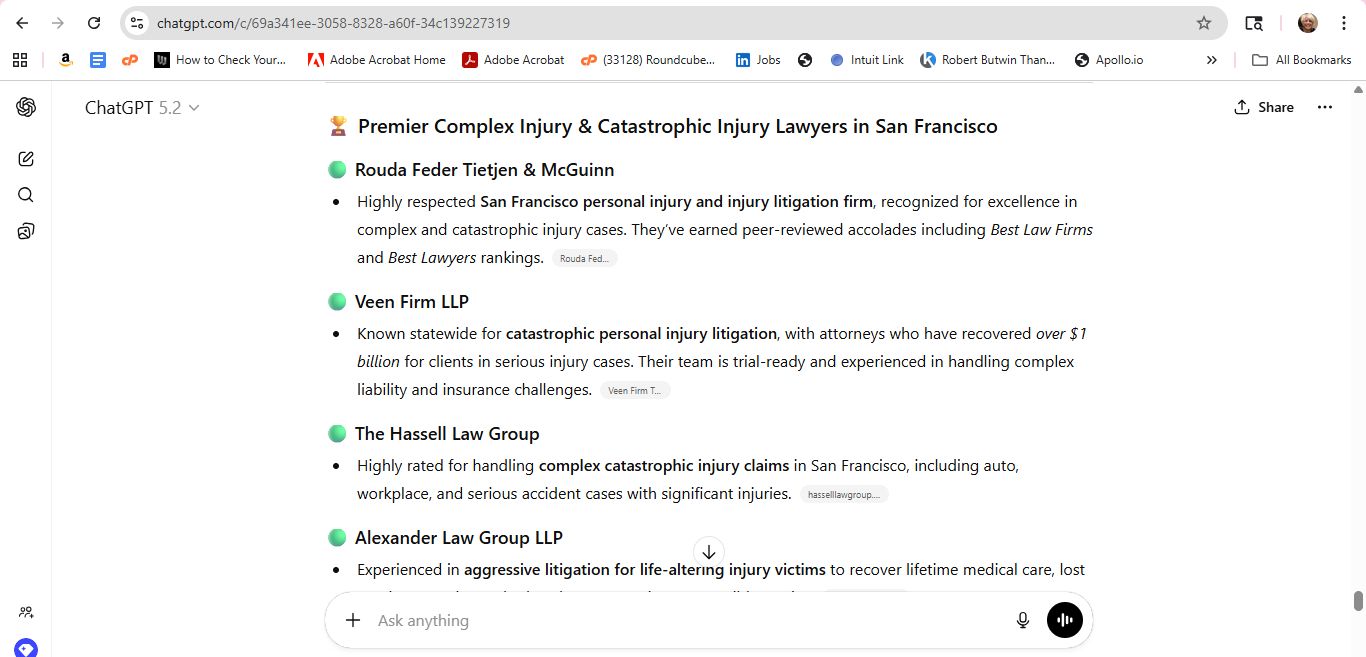Start voice mode with the waveform button
The image size is (1366, 657).
pyautogui.click(x=1065, y=620)
